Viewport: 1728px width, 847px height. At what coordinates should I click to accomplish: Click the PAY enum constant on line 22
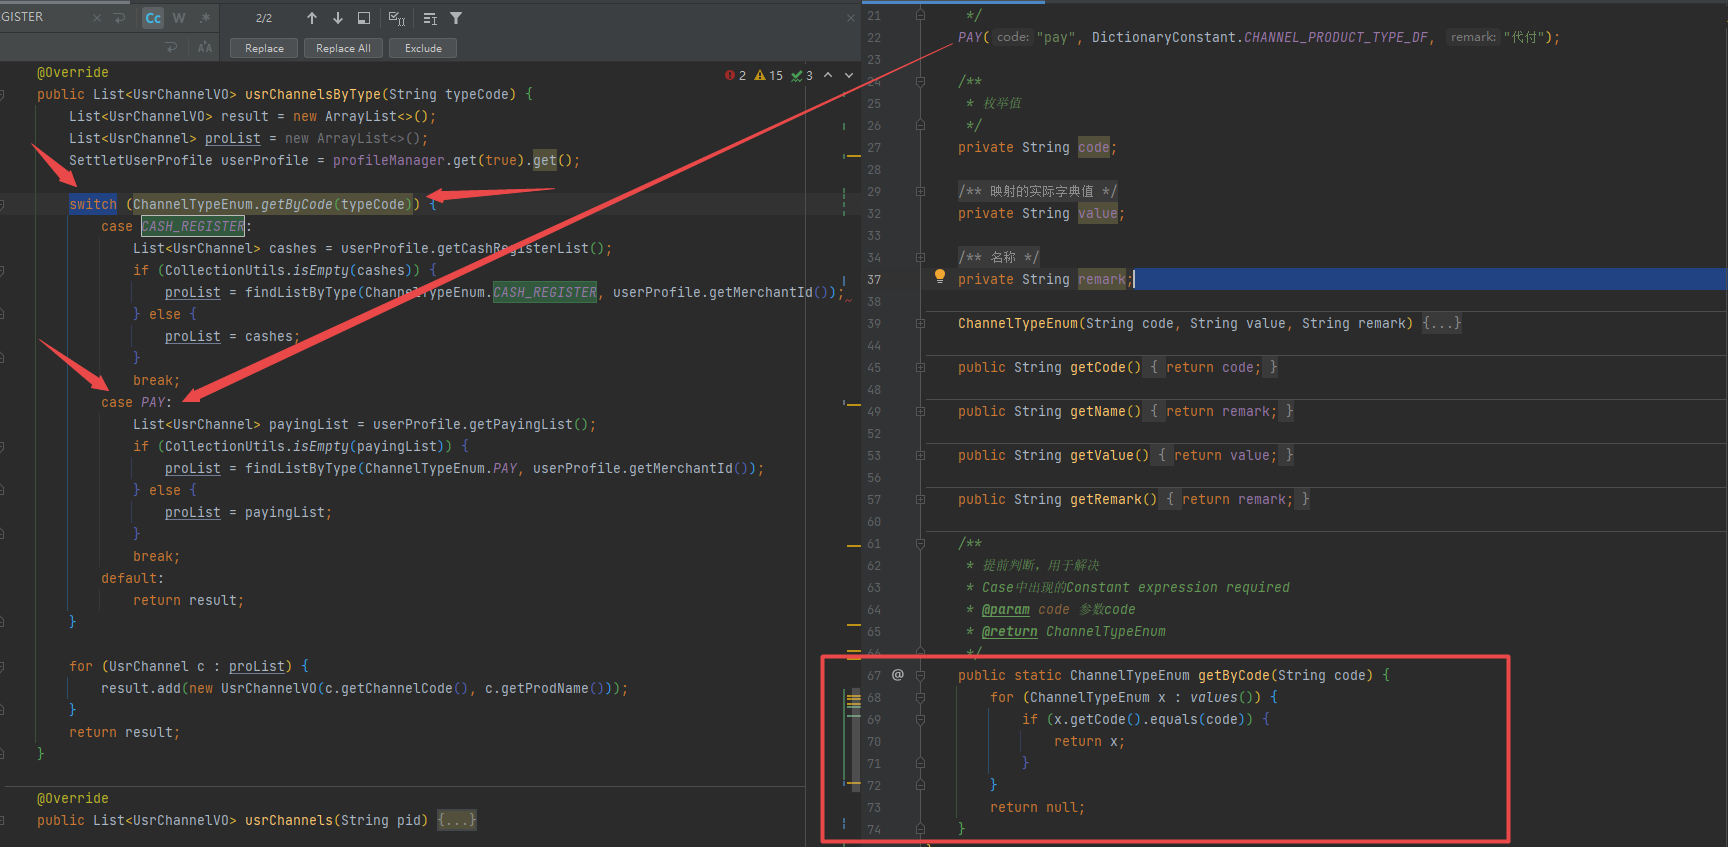(970, 37)
